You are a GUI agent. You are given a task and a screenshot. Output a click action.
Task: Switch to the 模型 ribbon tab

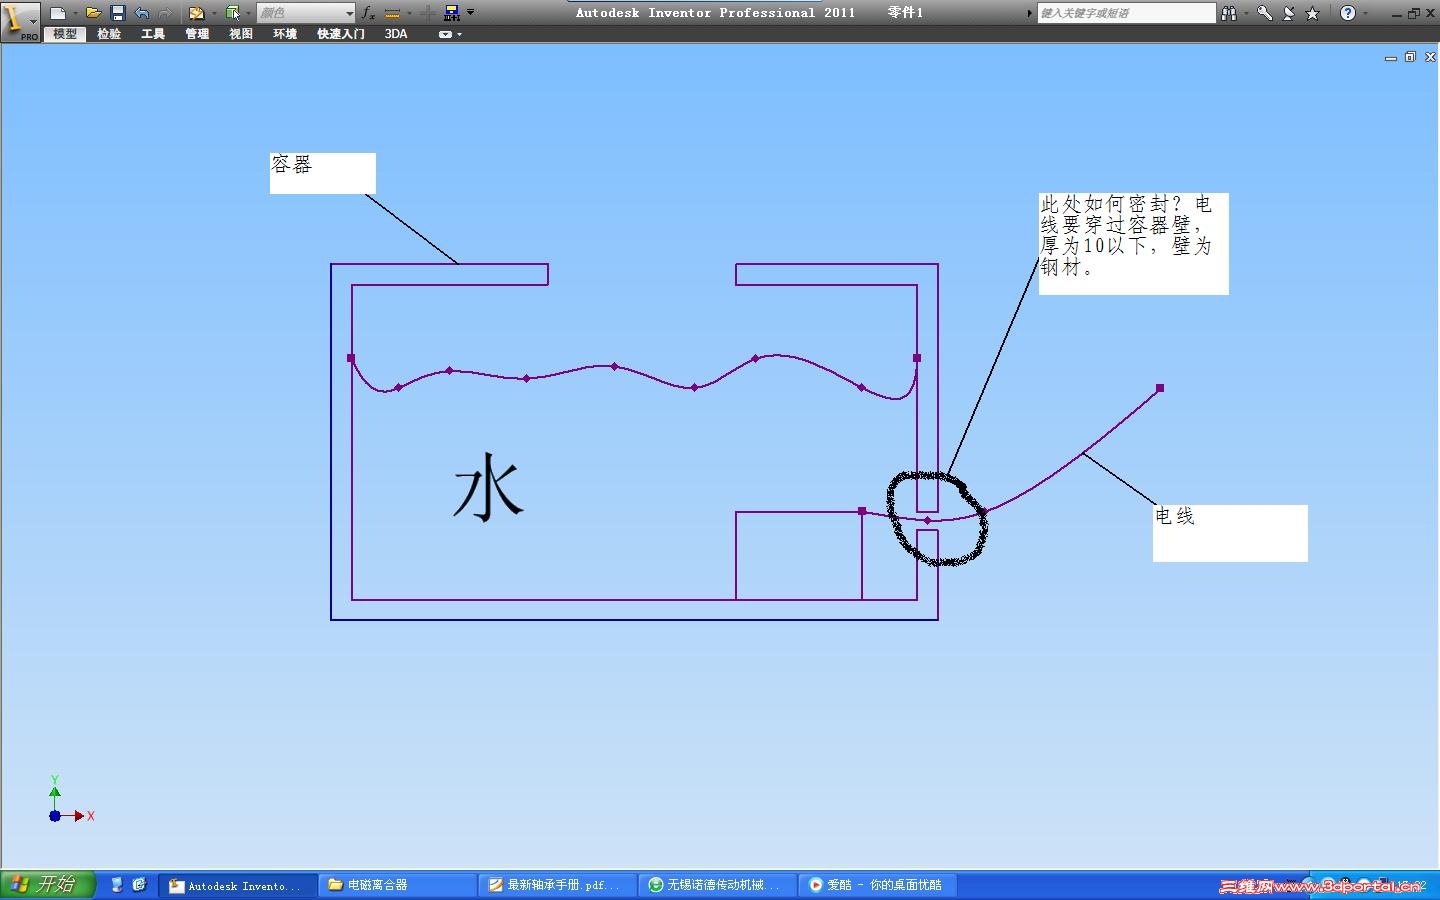coord(65,34)
